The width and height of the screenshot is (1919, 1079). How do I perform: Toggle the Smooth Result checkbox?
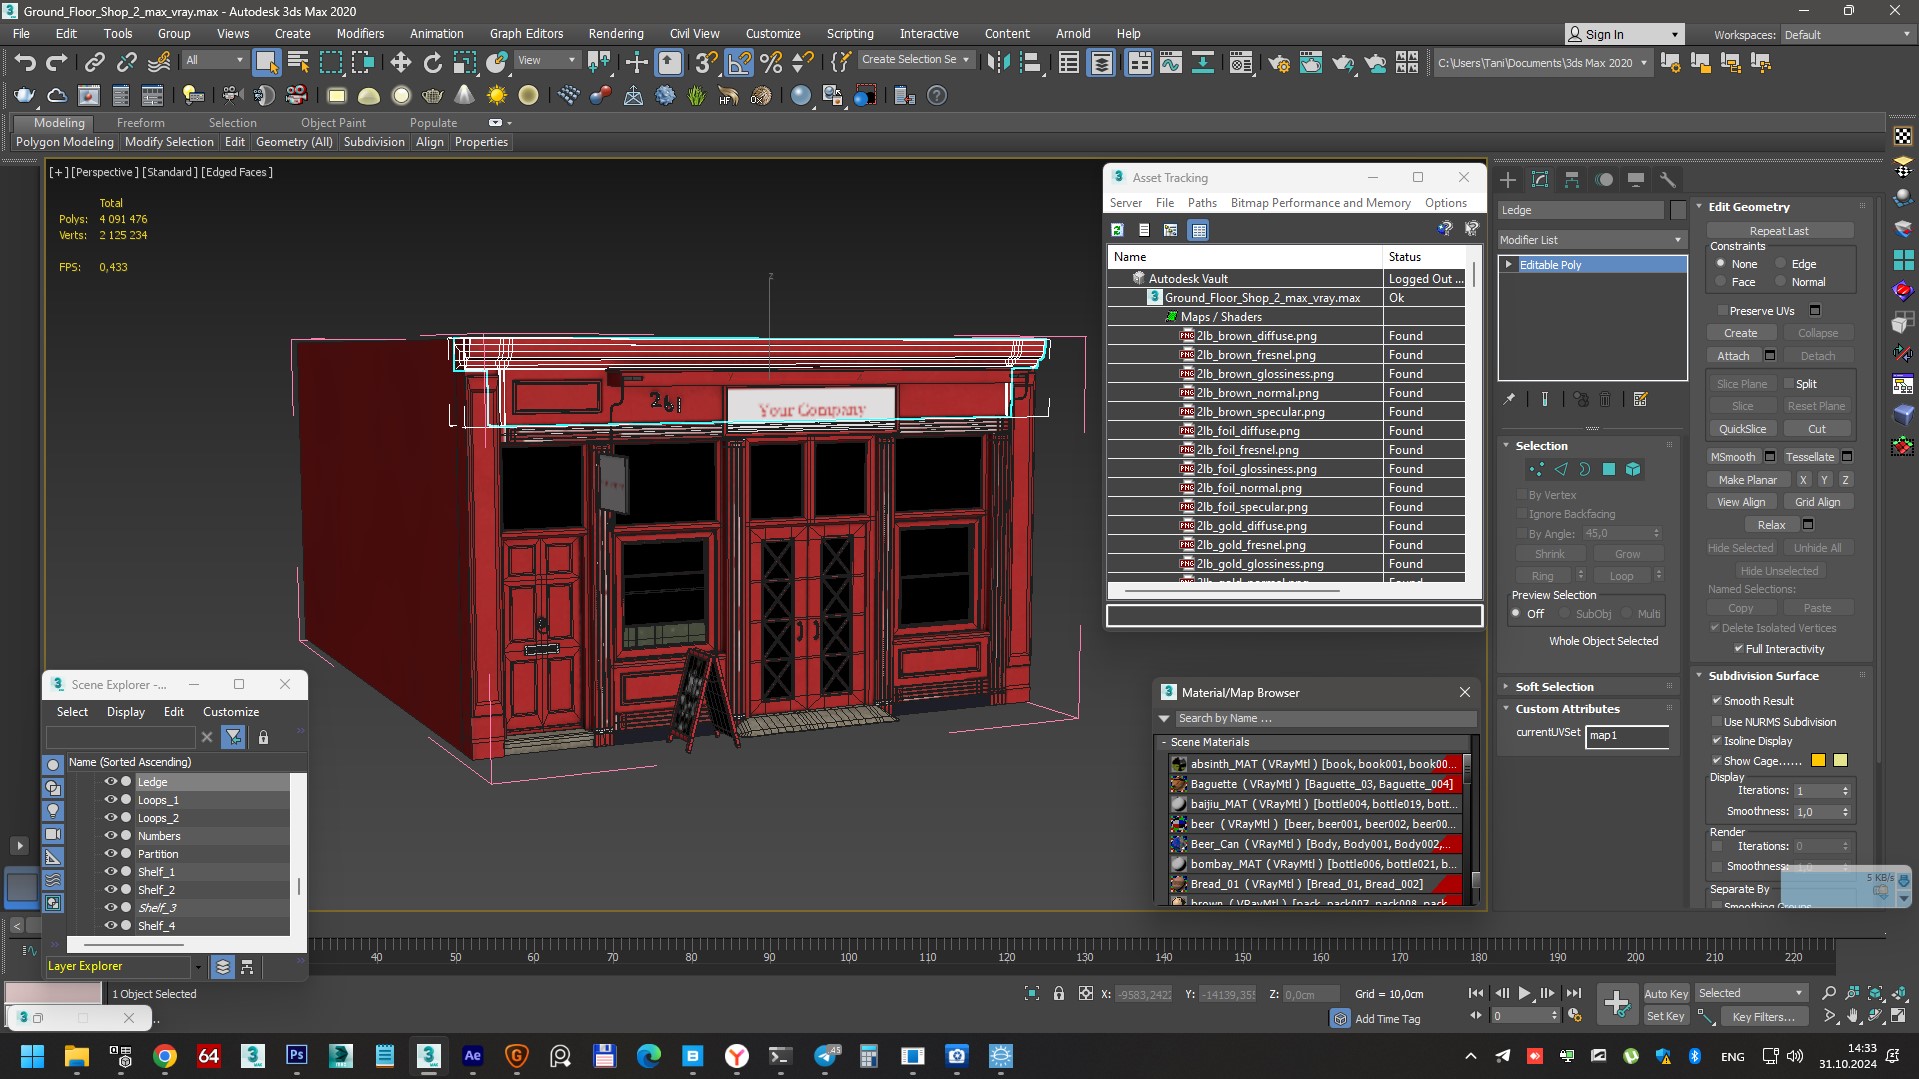[x=1717, y=701]
